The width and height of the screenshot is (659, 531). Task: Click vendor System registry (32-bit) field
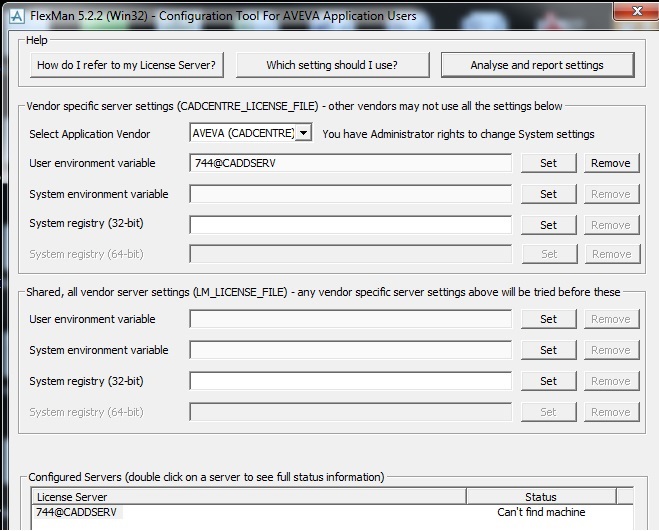point(351,225)
